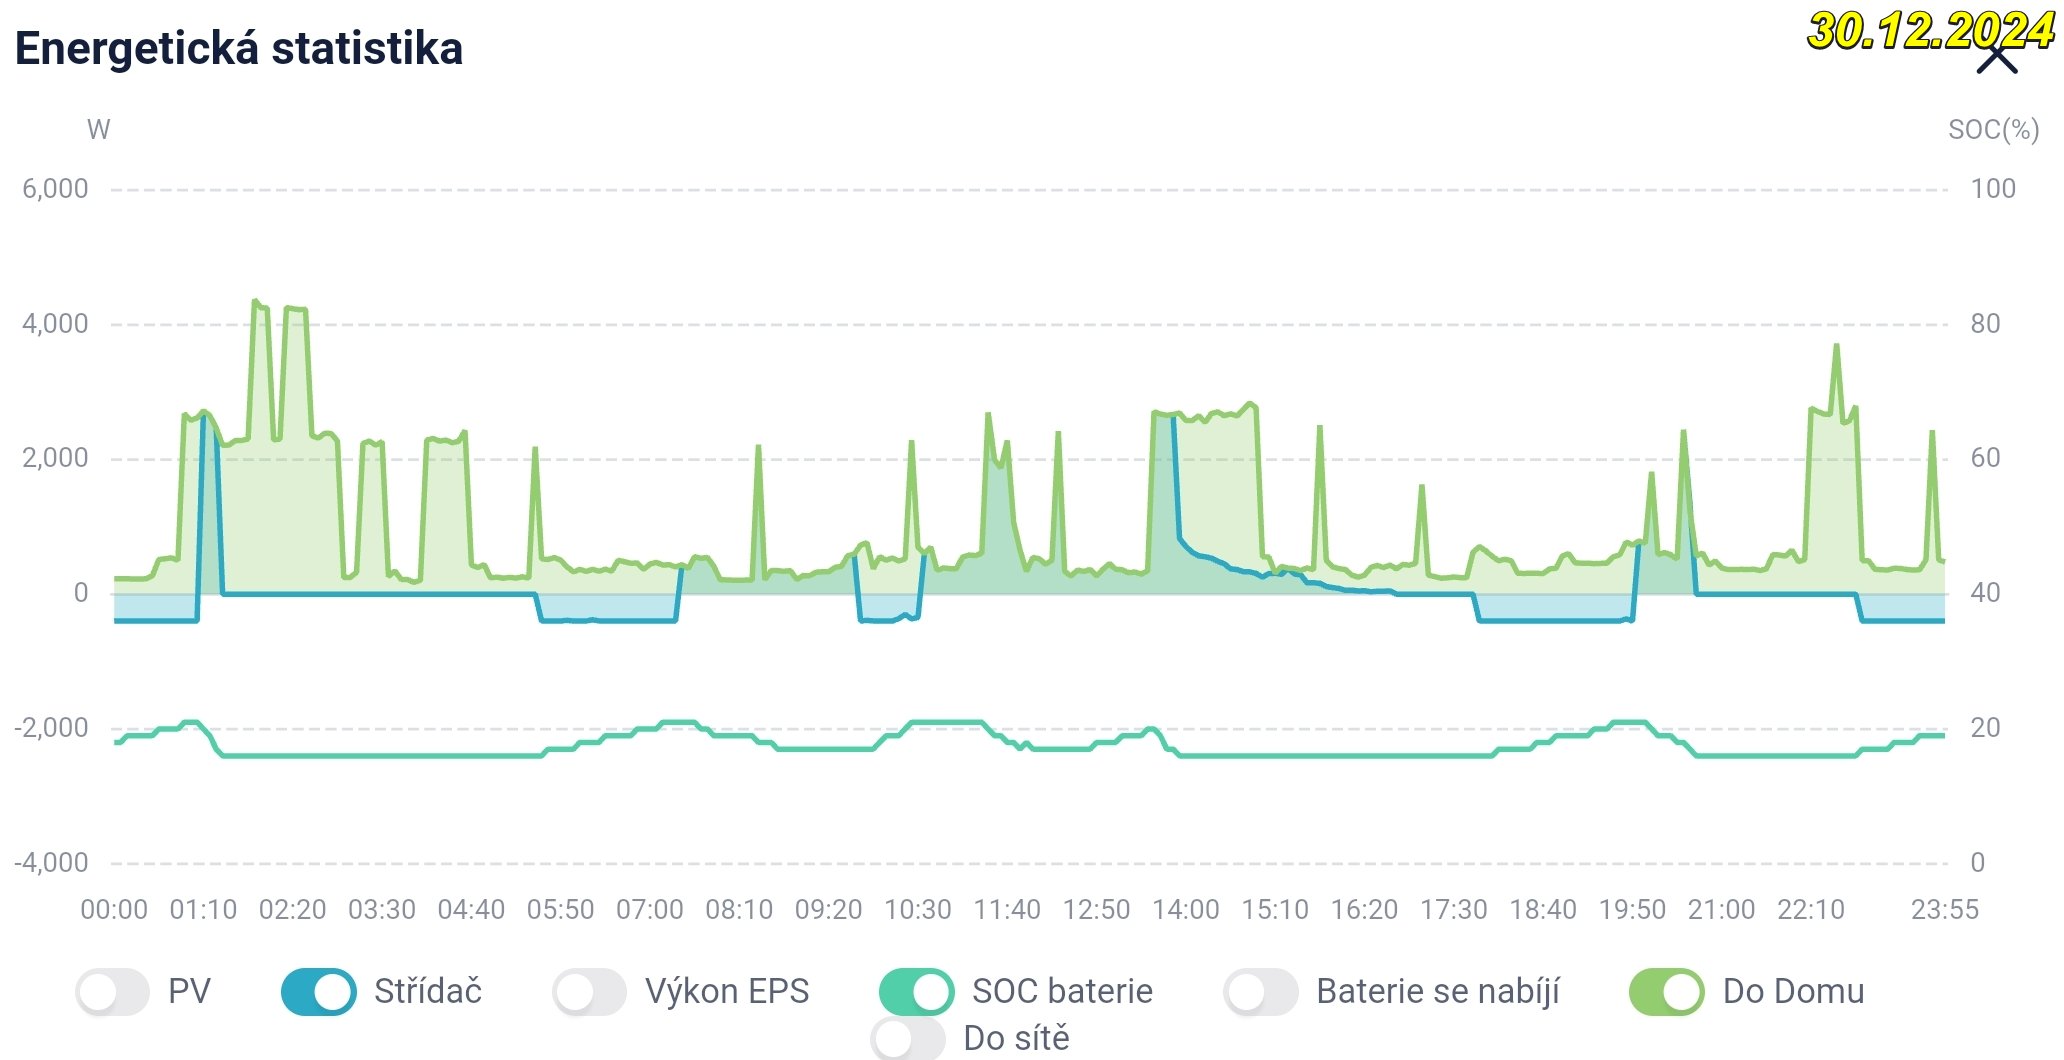Turn on the Výkon EPS toggle
Screen dimensions: 2064x1060
tap(589, 992)
